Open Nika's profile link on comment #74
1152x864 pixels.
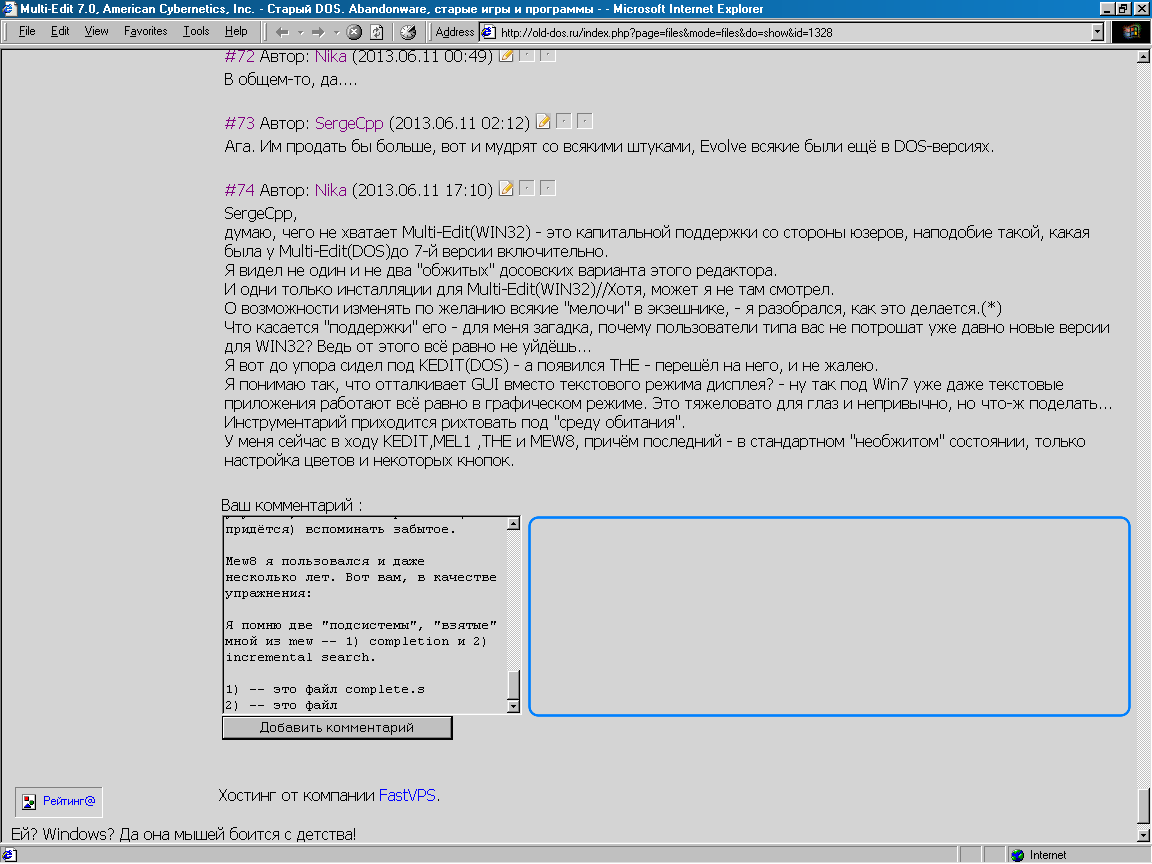[331, 190]
